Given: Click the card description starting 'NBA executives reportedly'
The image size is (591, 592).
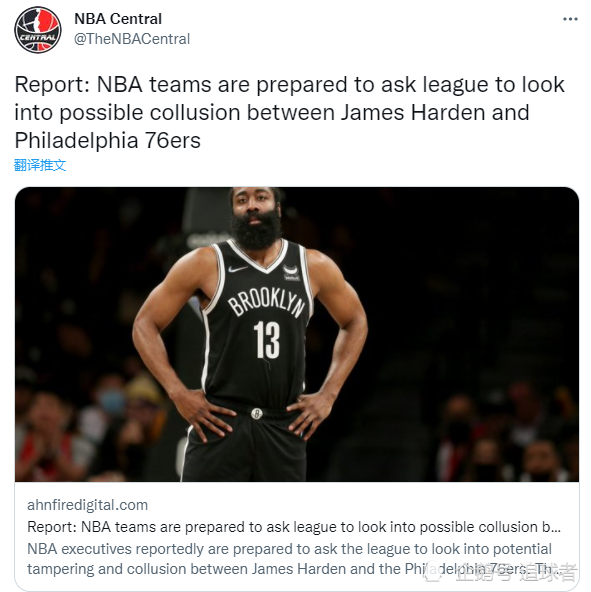Looking at the screenshot, I should [291, 559].
